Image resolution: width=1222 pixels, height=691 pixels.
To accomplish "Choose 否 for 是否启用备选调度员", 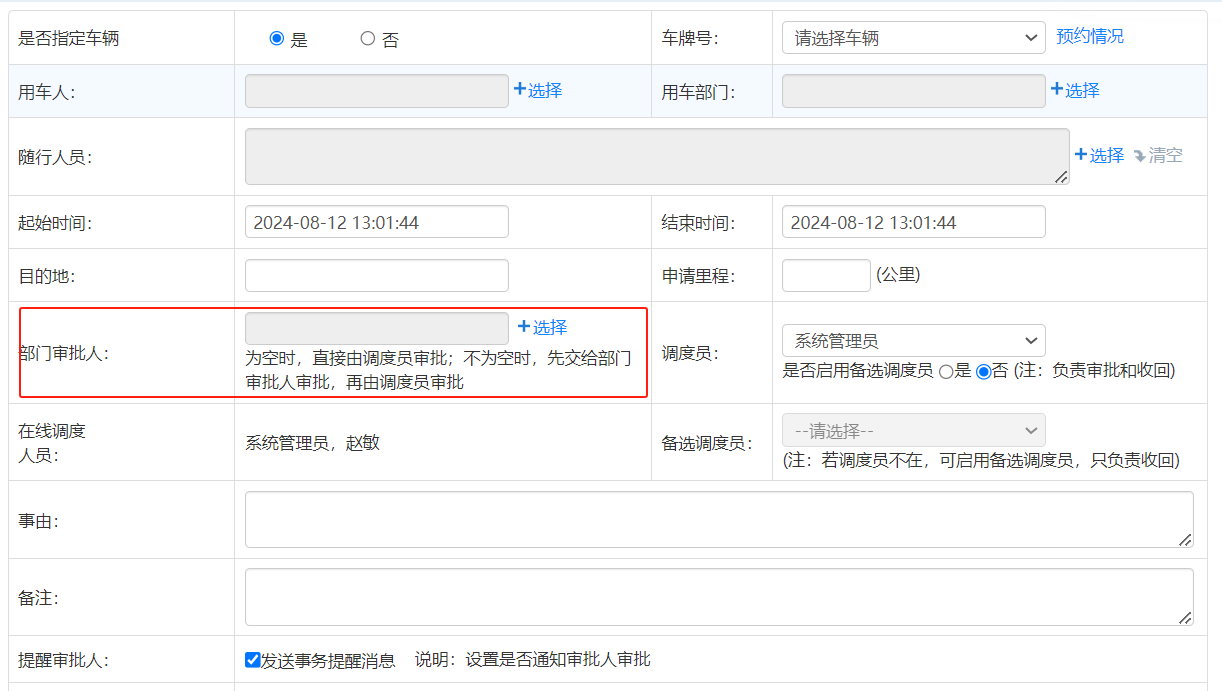I will [983, 371].
